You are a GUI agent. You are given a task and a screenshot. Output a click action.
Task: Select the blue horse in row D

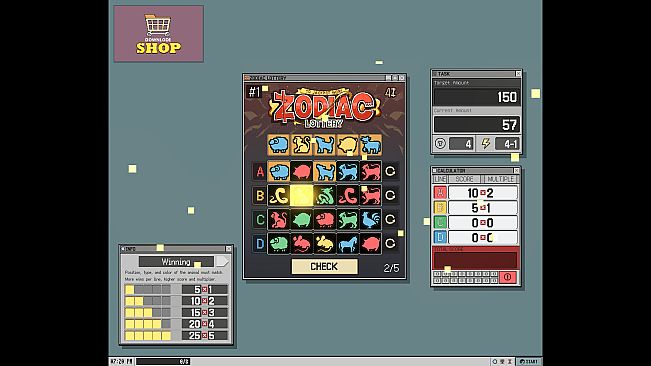(348, 243)
